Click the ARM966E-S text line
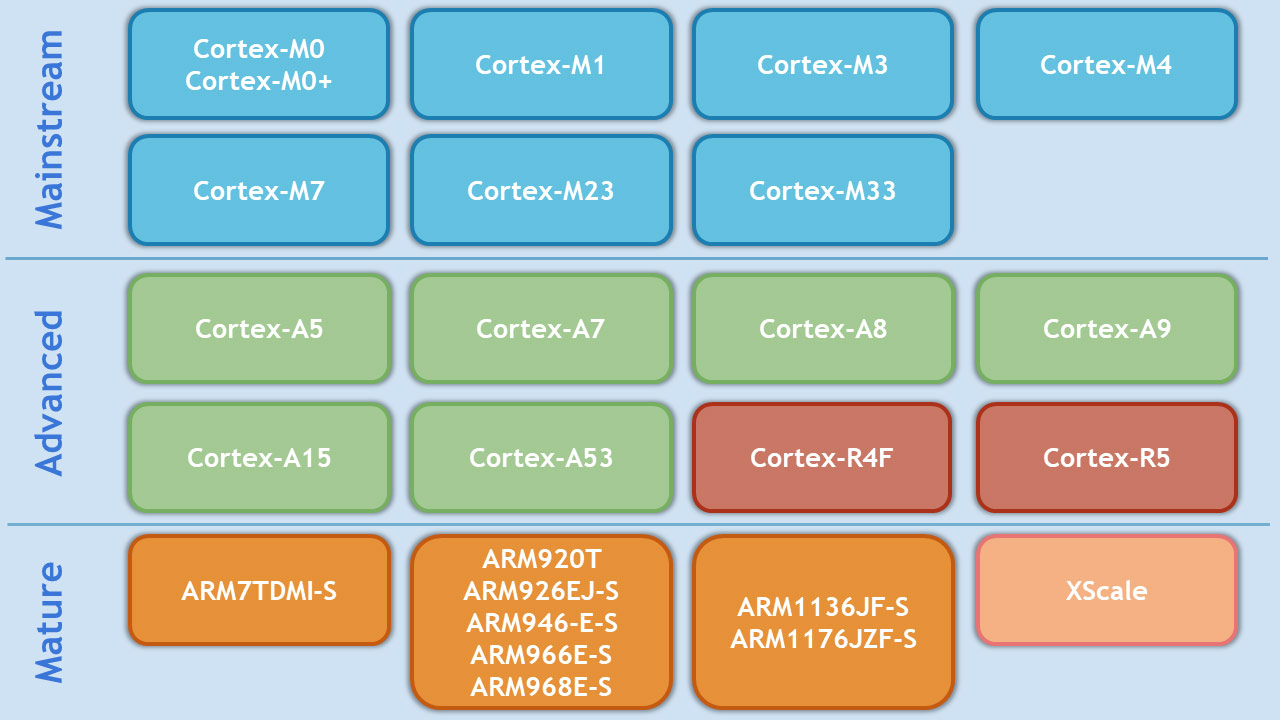Viewport: 1280px width, 720px height. click(542, 655)
